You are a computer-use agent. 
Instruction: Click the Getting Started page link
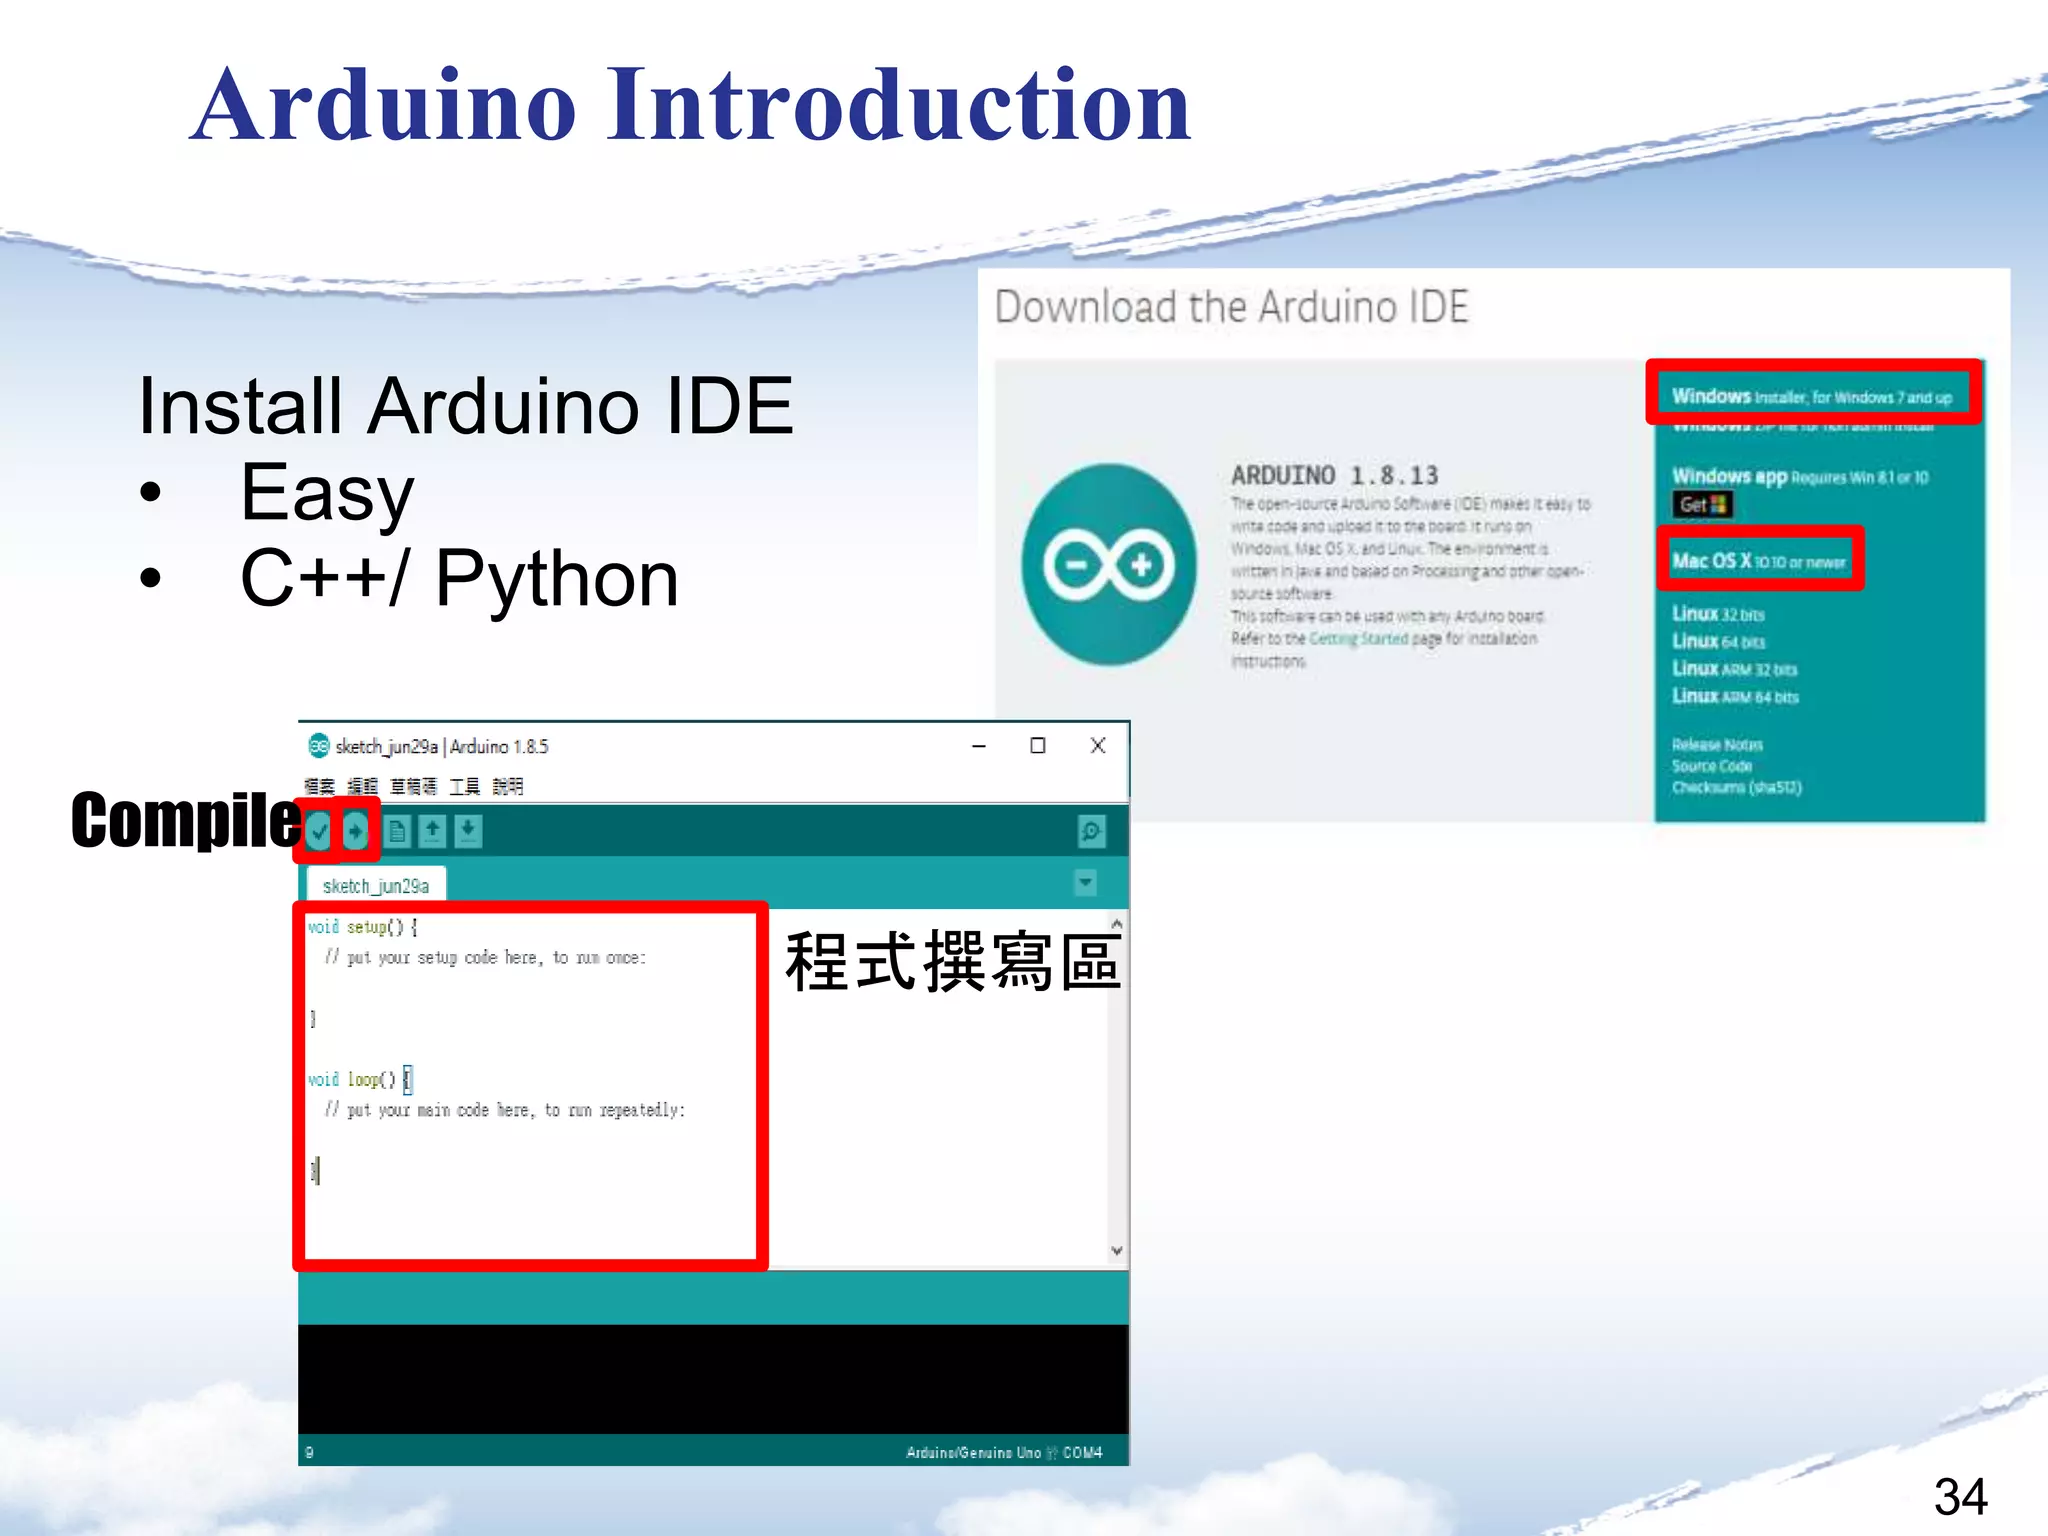pyautogui.click(x=1358, y=638)
